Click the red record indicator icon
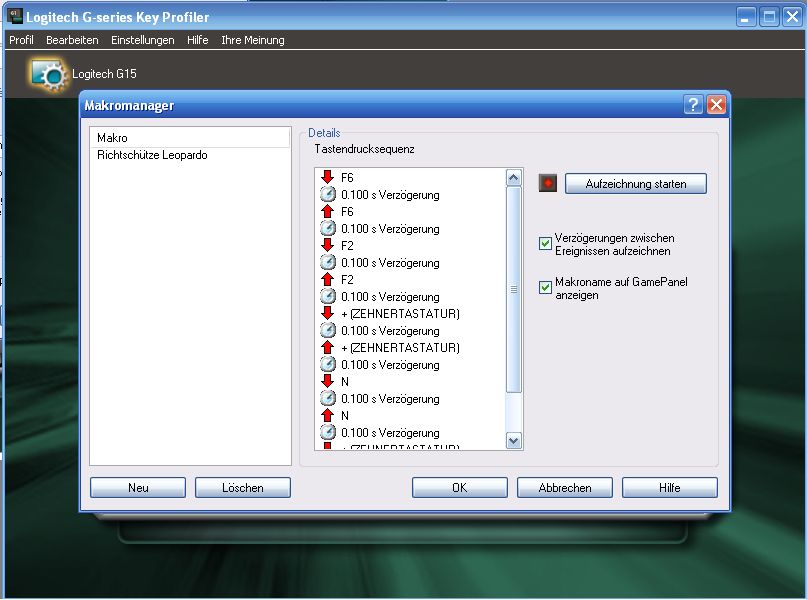Viewport: 807px width, 600px height. 547,184
